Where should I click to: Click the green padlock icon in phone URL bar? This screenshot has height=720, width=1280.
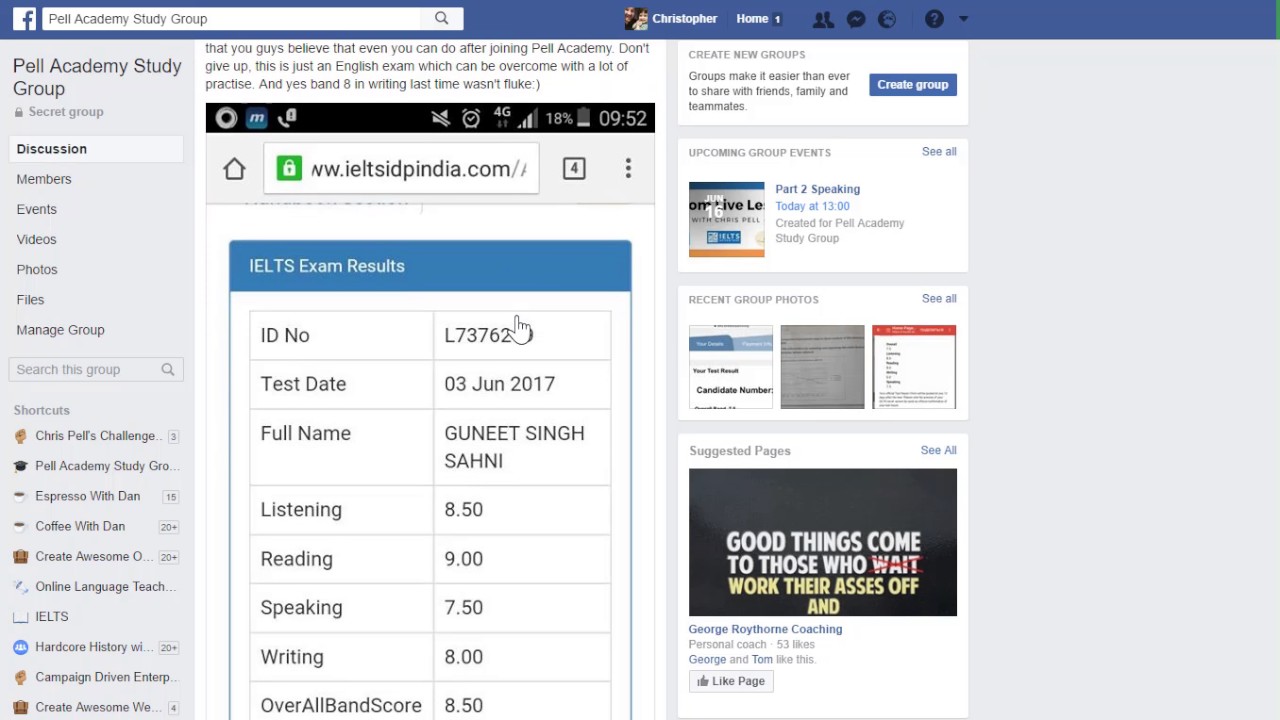[x=289, y=168]
